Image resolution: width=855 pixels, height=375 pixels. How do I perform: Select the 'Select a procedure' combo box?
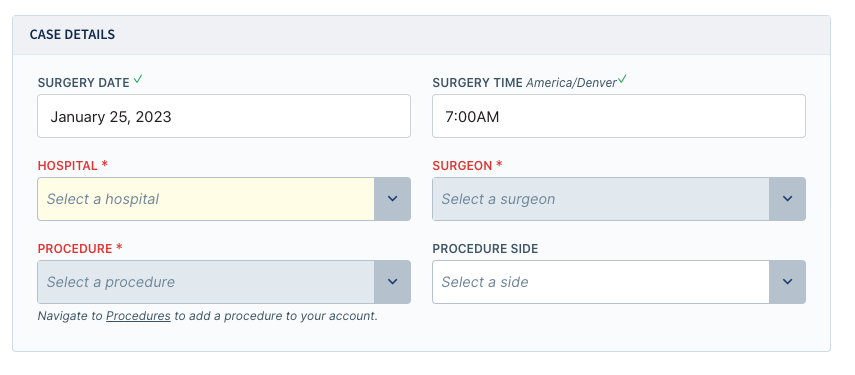(x=224, y=282)
